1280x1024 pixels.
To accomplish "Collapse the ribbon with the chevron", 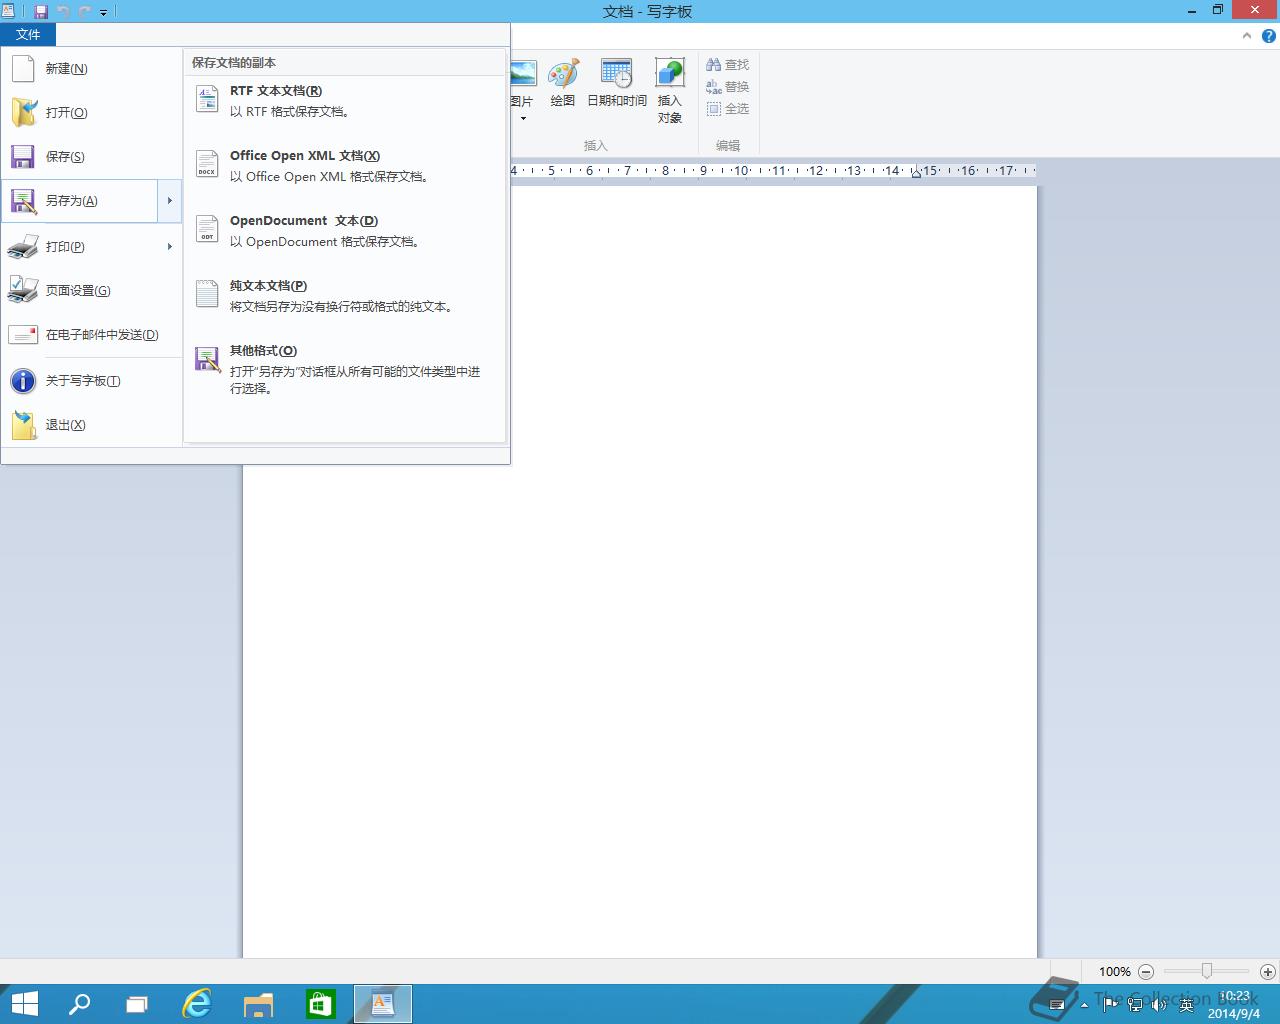I will [x=1247, y=36].
